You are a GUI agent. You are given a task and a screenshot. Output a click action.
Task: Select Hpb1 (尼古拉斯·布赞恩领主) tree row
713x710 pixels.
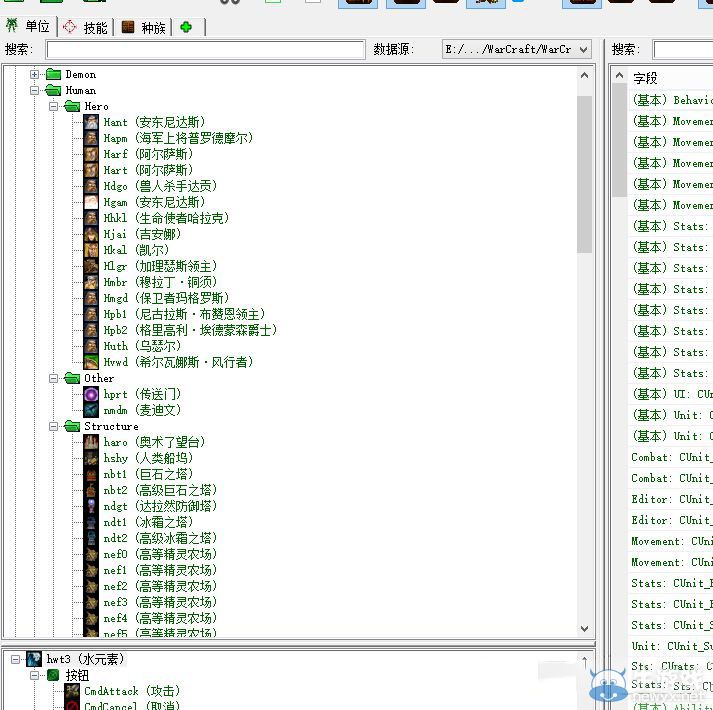tap(174, 314)
